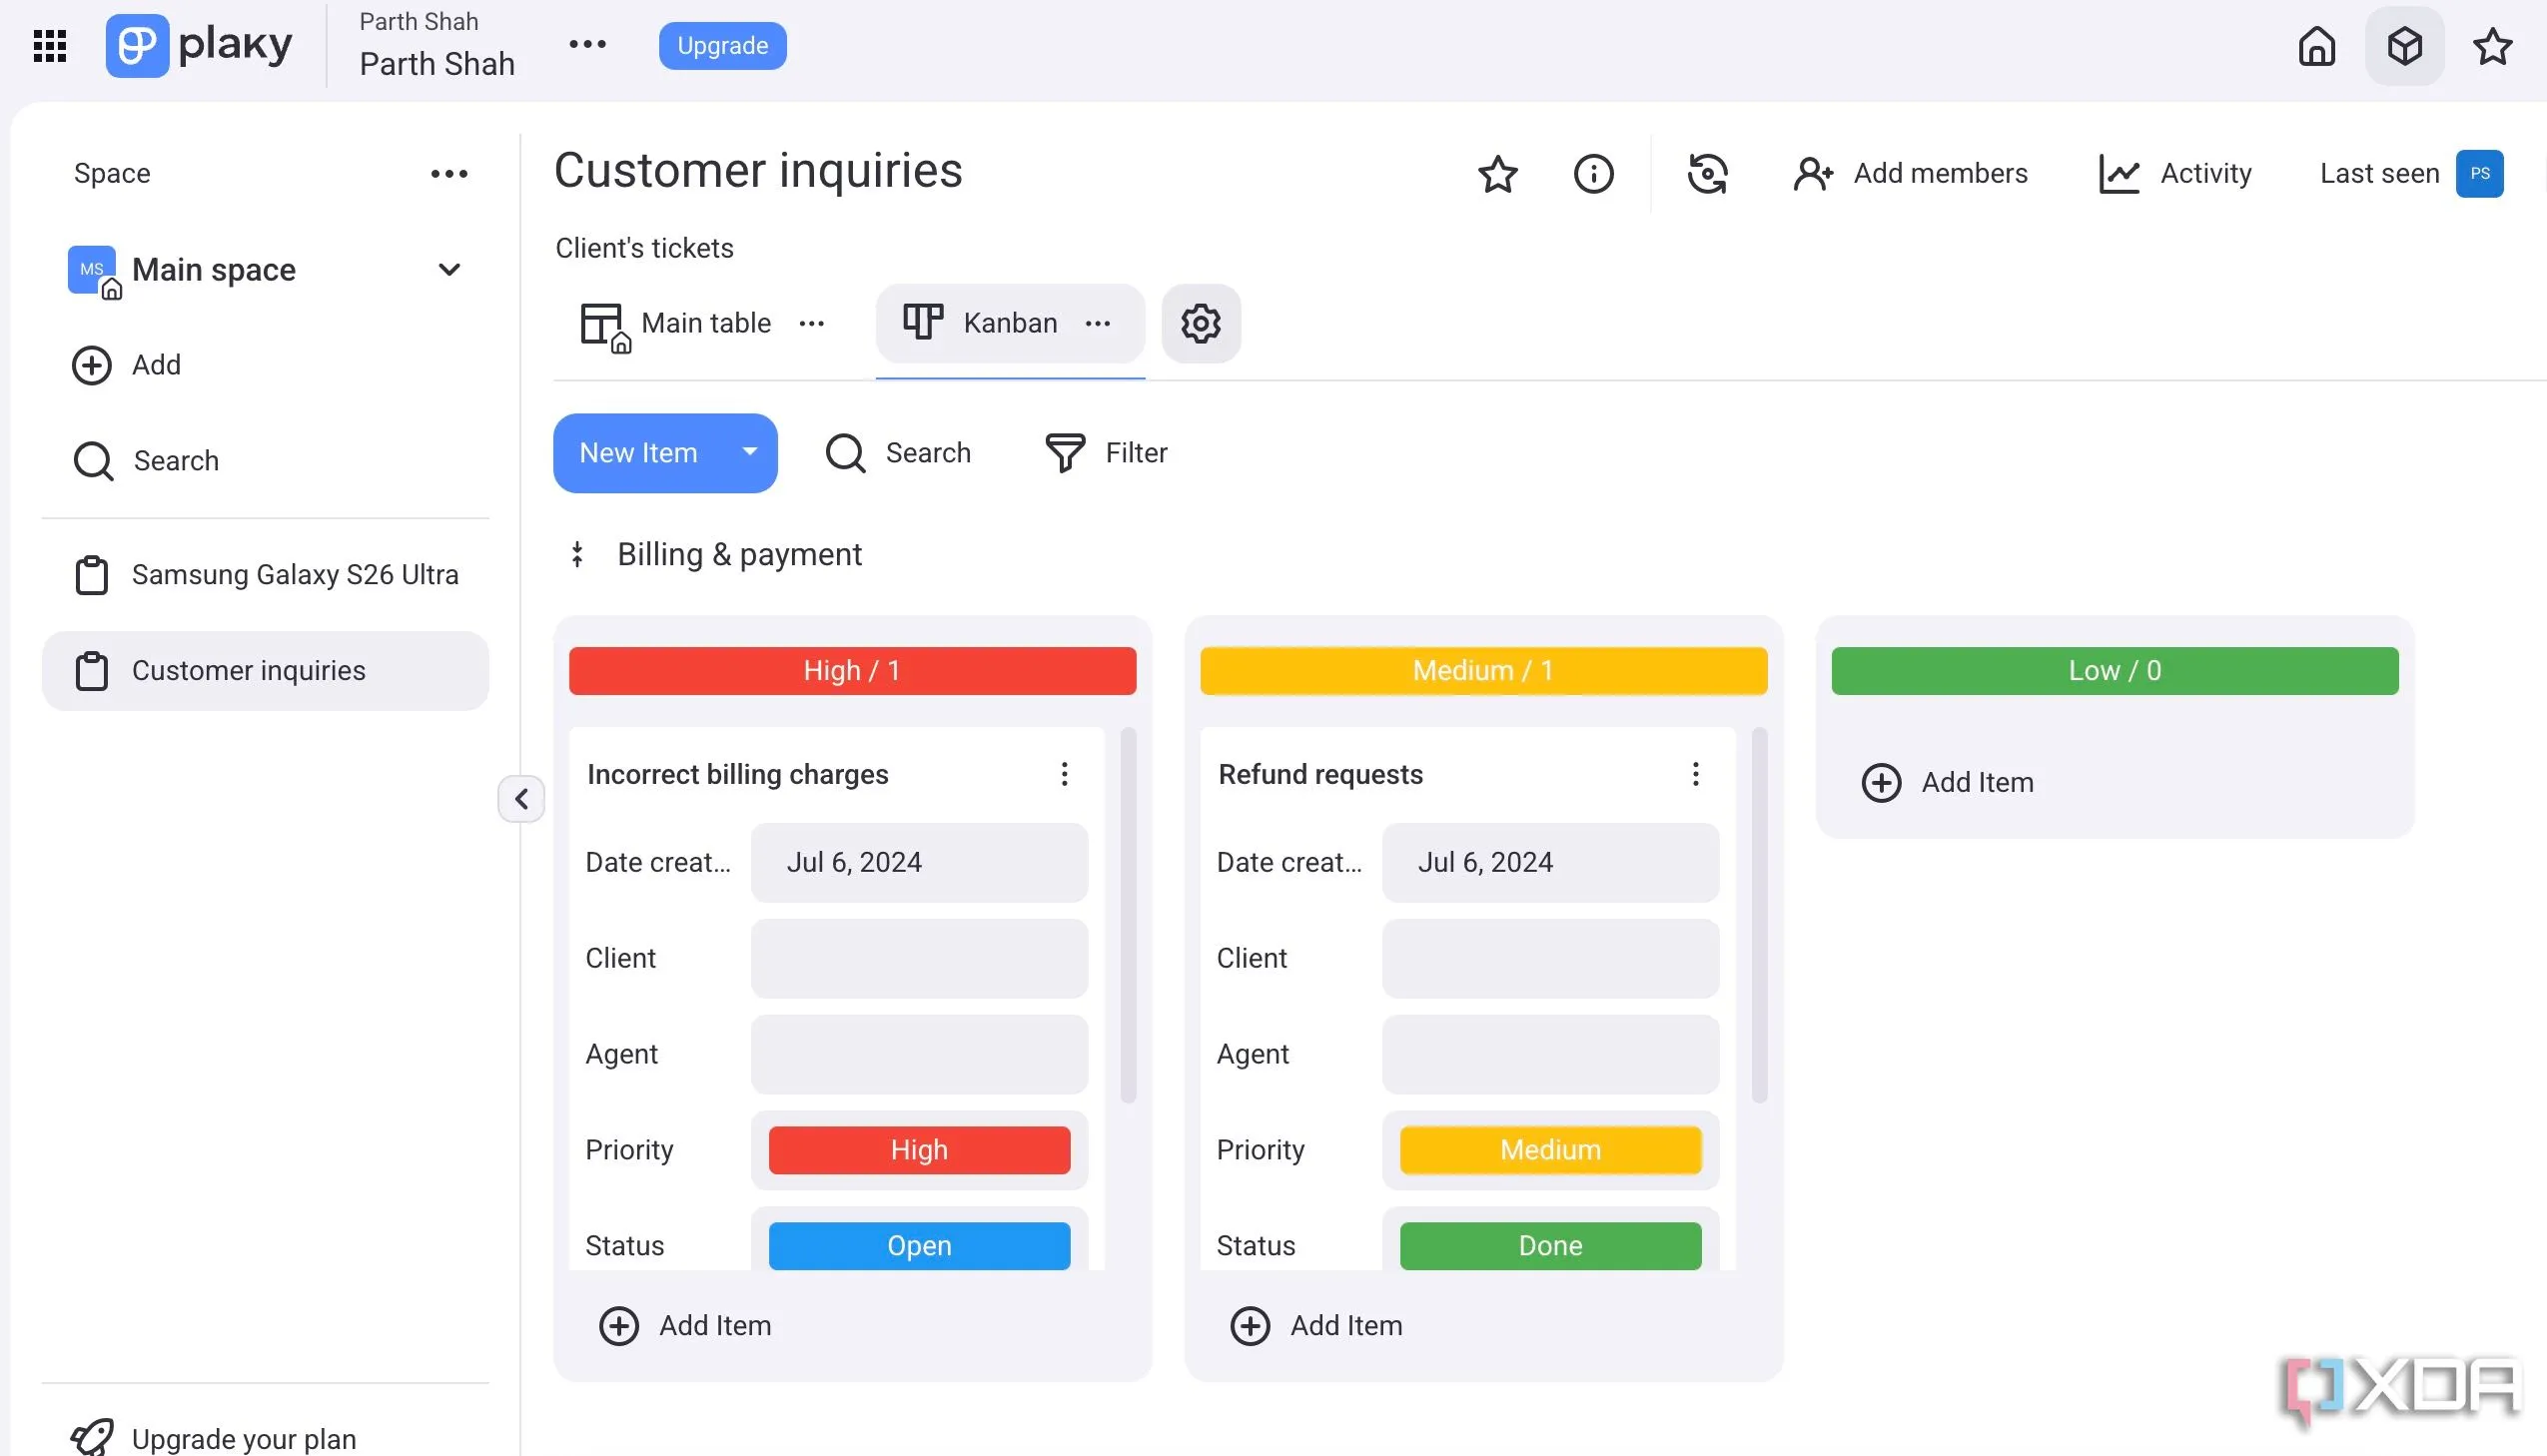The height and width of the screenshot is (1456, 2547).
Task: Click Add in the sidebar
Action: (x=127, y=365)
